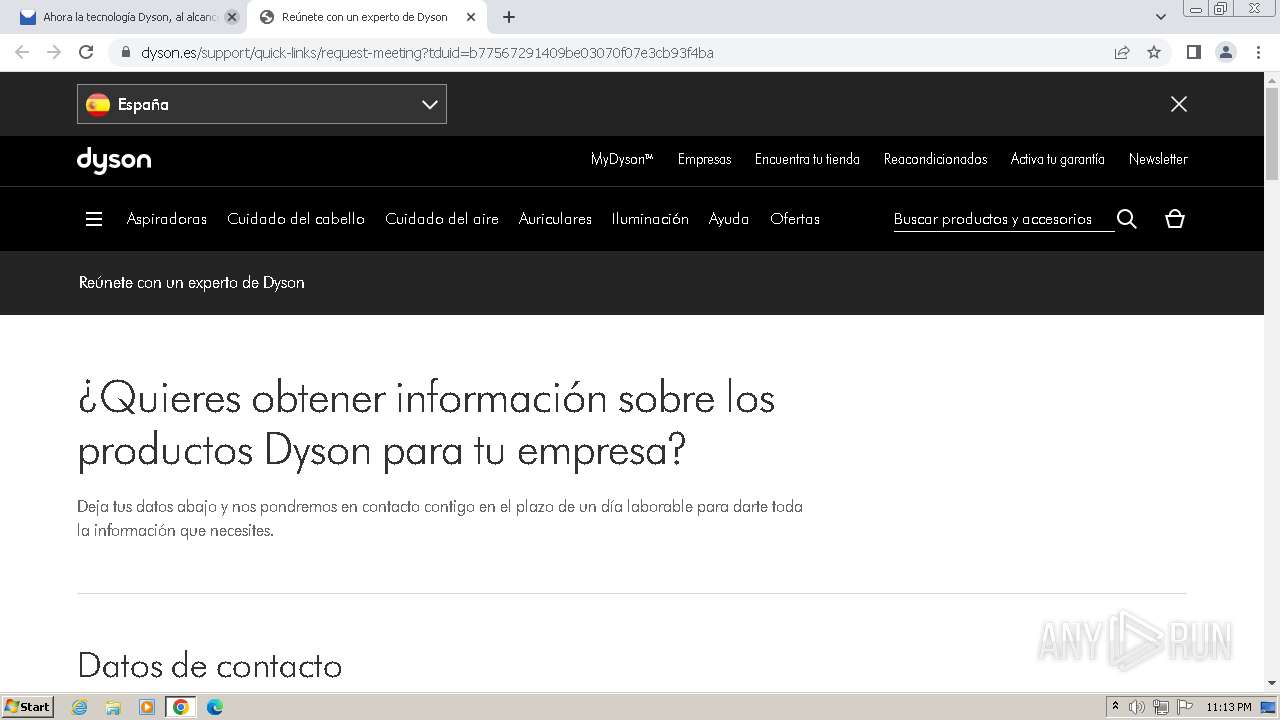Close the 'Ahora la tecnología Dyson' tab
Image resolution: width=1280 pixels, height=720 pixels.
[232, 17]
